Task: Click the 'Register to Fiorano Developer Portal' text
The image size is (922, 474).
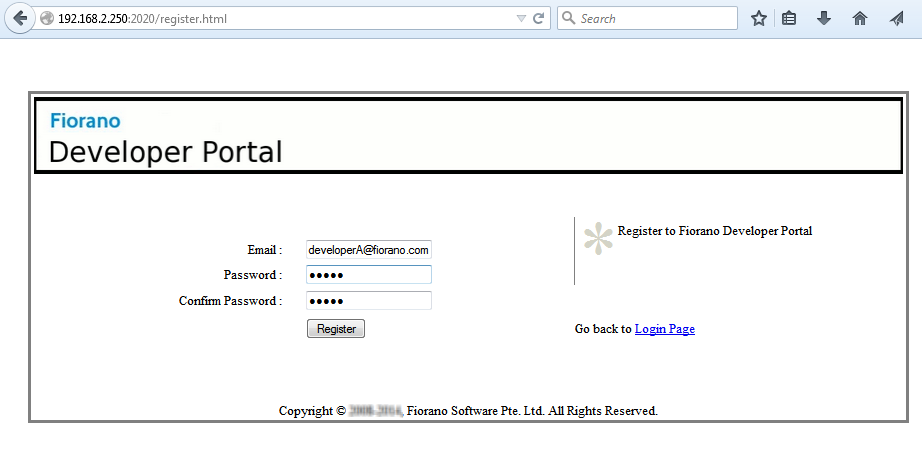Action: [x=714, y=231]
